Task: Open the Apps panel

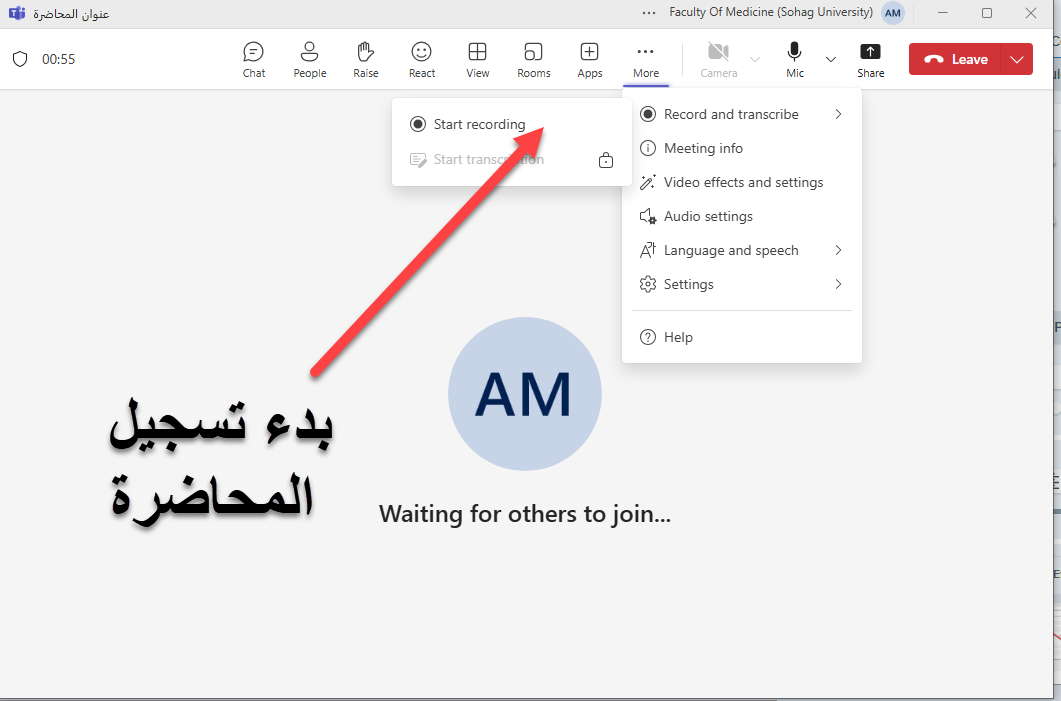Action: [x=590, y=59]
